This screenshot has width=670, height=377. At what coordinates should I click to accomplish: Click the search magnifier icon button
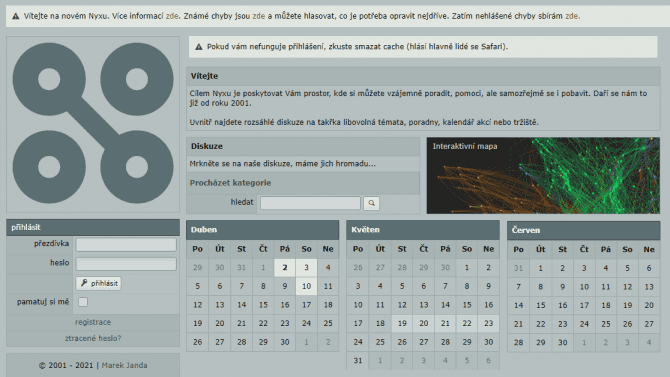pyautogui.click(x=371, y=203)
